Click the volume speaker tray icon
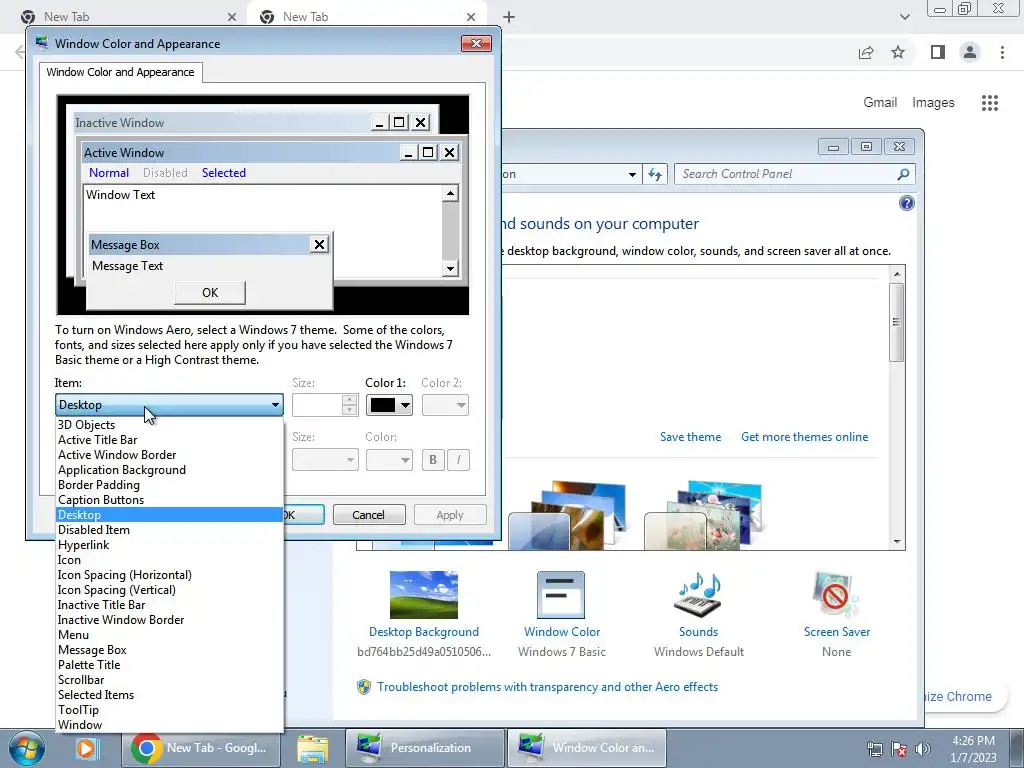This screenshot has height=768, width=1024. [922, 748]
